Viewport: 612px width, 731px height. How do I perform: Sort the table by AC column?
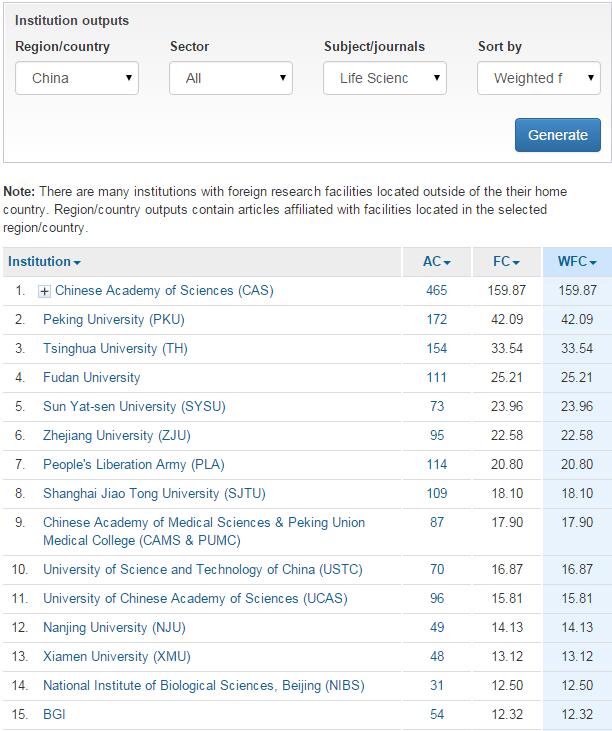click(x=436, y=262)
